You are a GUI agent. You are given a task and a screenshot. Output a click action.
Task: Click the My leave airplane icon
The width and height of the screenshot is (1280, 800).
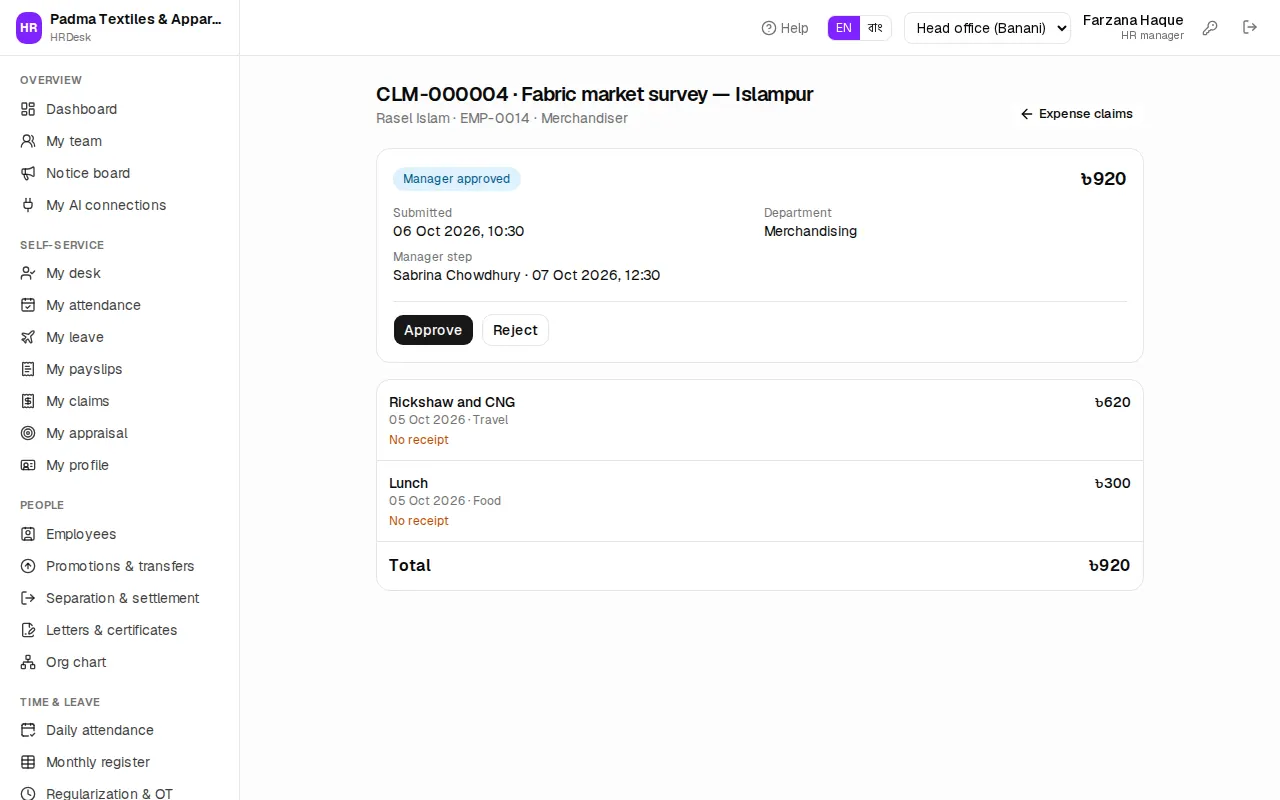[x=28, y=337]
